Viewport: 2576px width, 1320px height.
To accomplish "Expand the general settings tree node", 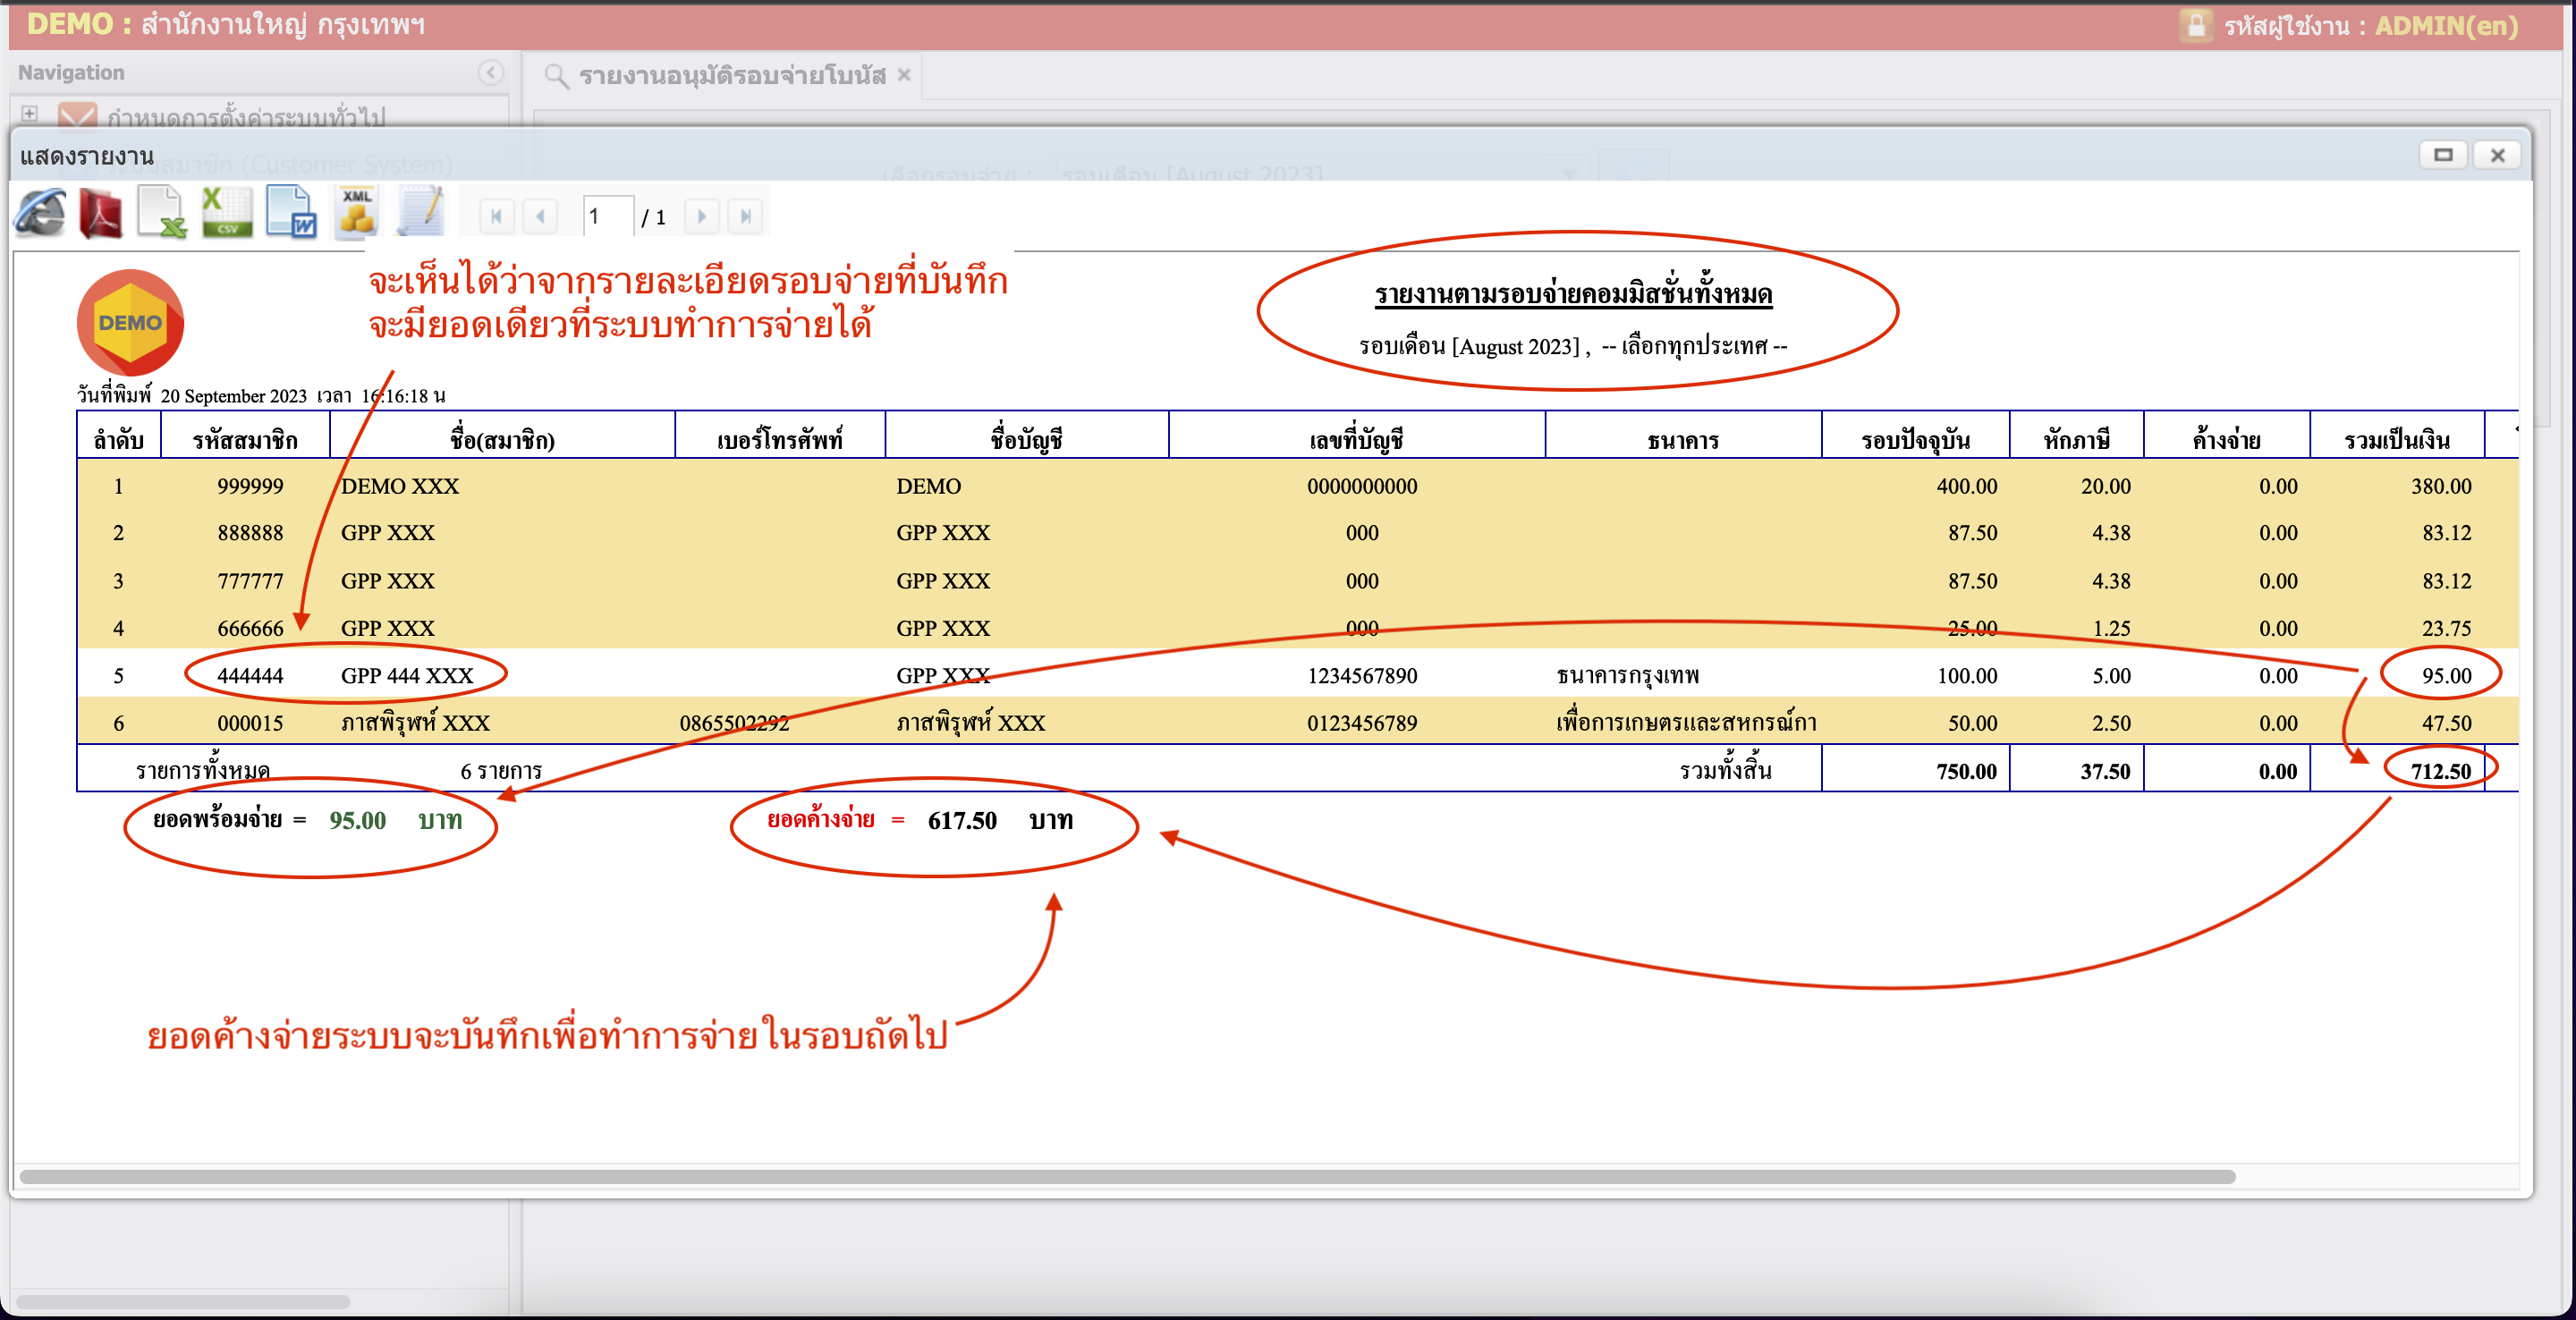I will [x=29, y=114].
